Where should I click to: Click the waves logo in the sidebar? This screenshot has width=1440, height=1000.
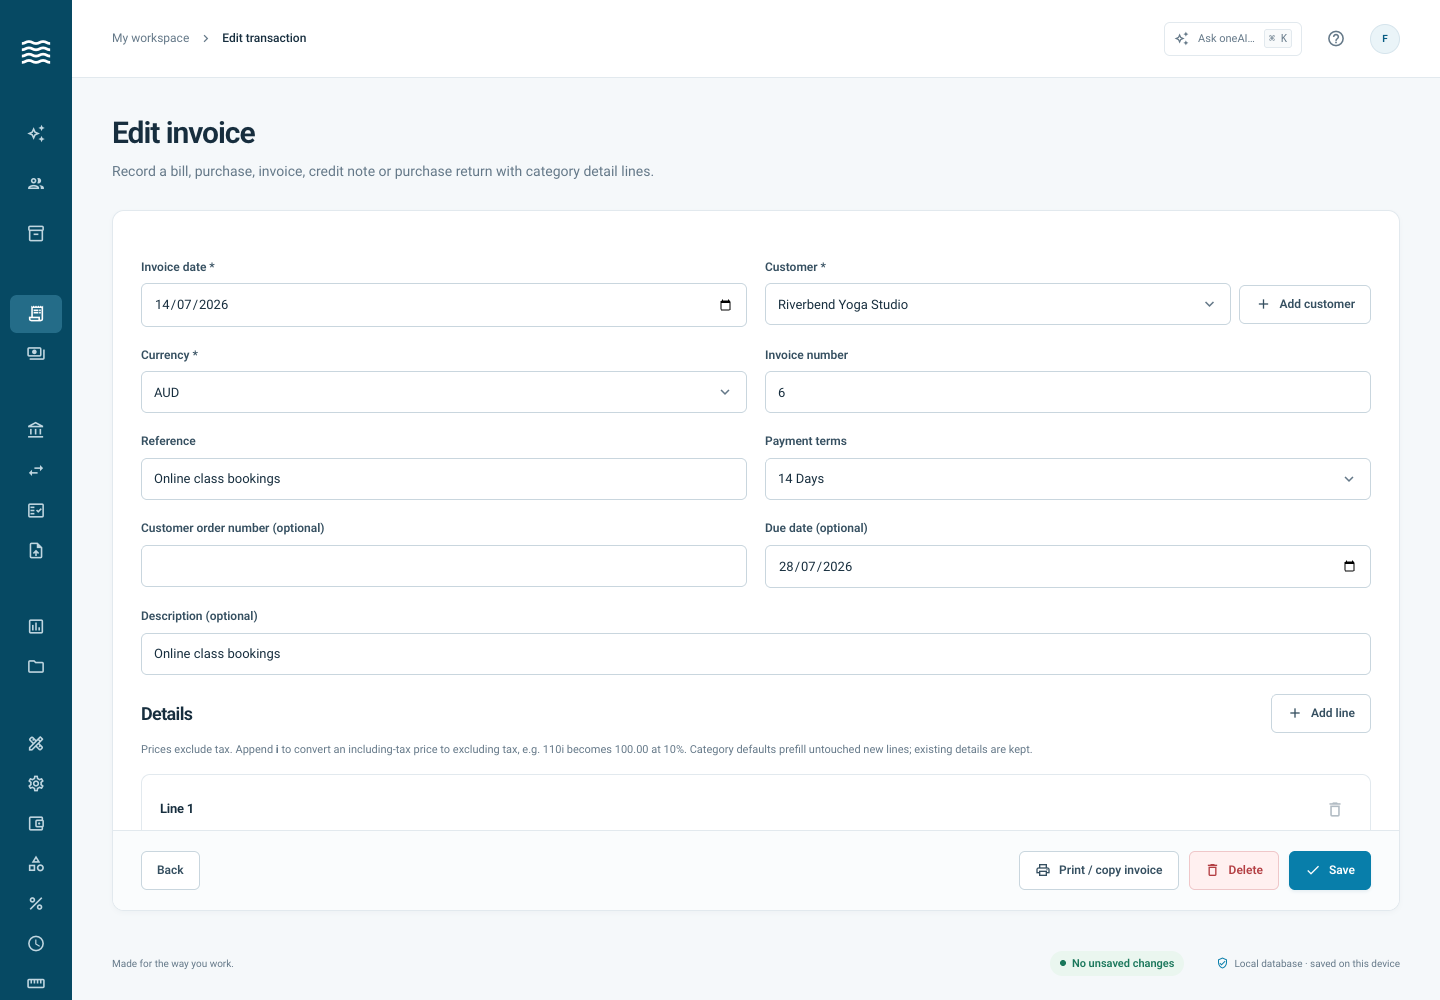pos(36,52)
